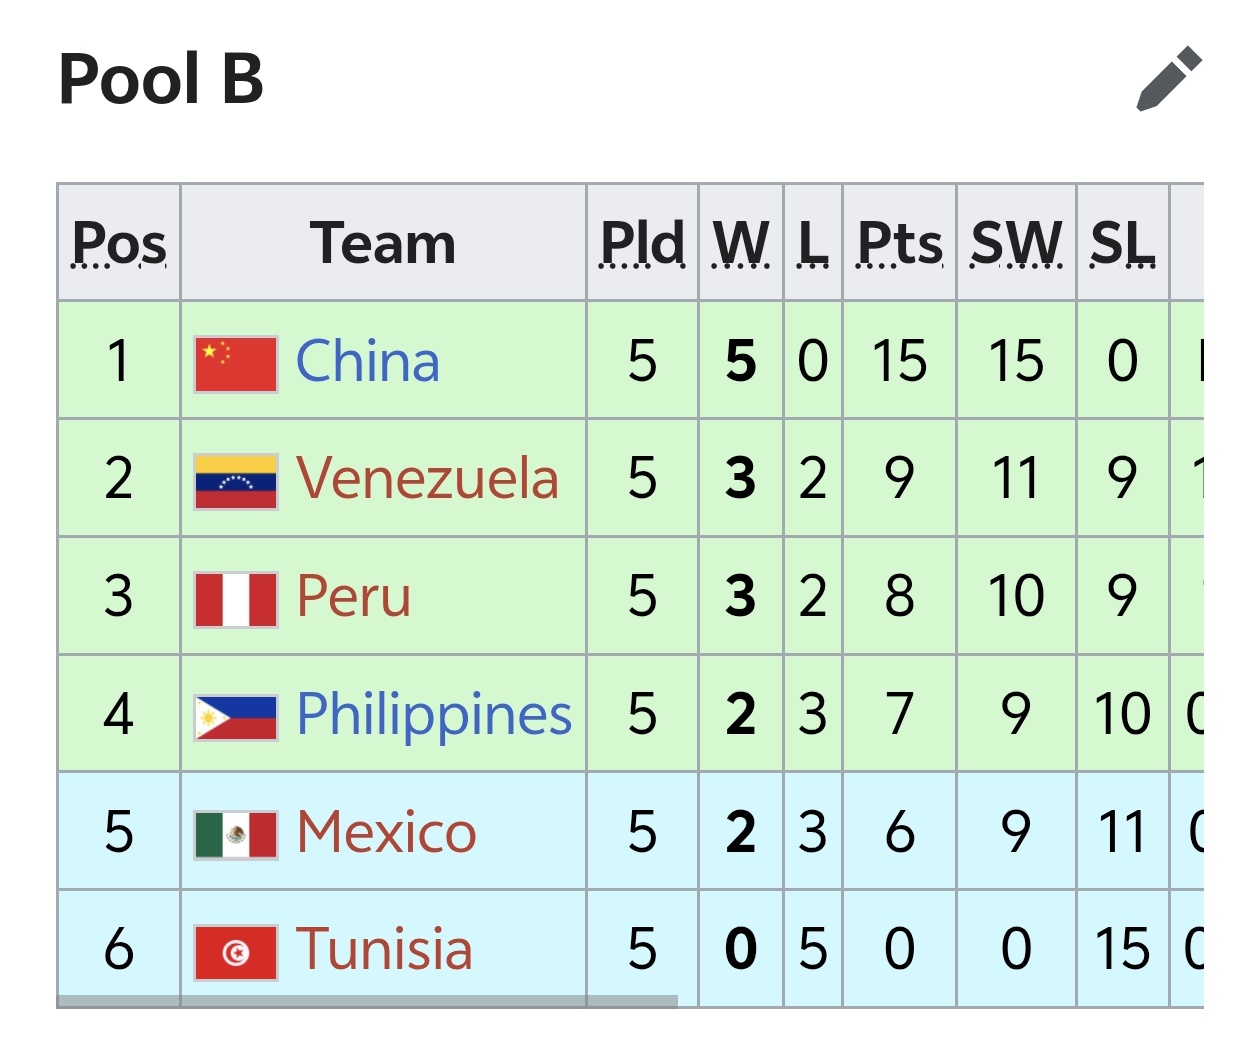Click the Peru flag icon
1260x1063 pixels.
pyautogui.click(x=236, y=600)
